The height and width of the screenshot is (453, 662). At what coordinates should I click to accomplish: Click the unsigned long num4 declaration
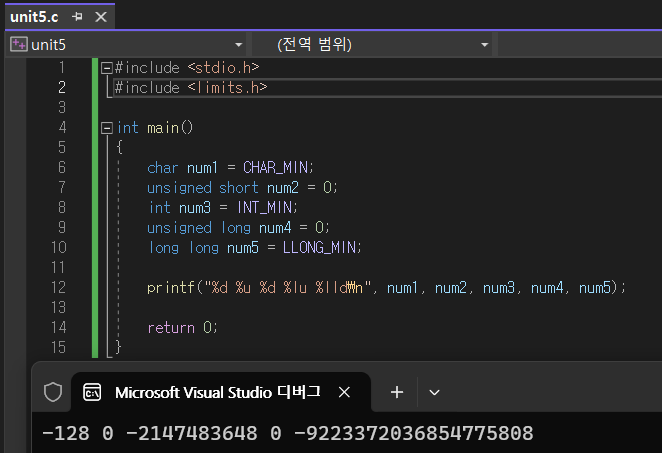click(x=238, y=228)
